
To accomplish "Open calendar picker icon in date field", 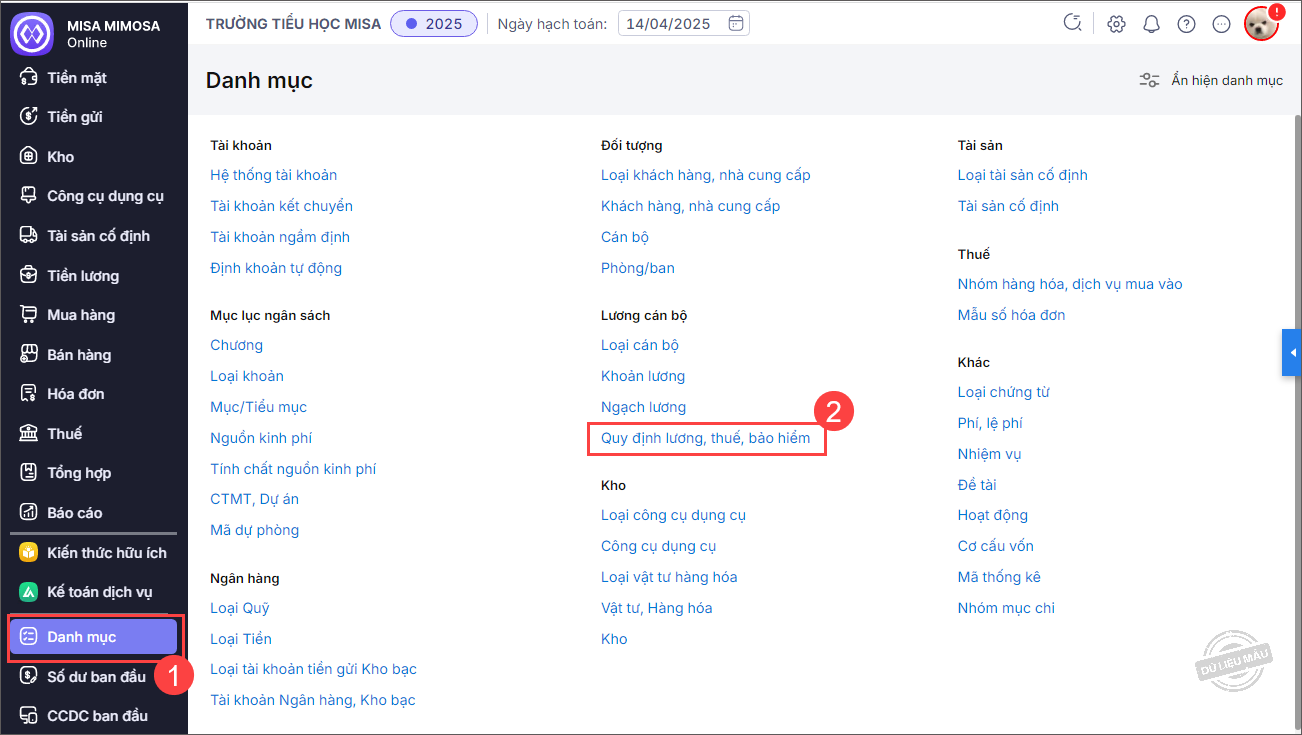I will click(735, 24).
